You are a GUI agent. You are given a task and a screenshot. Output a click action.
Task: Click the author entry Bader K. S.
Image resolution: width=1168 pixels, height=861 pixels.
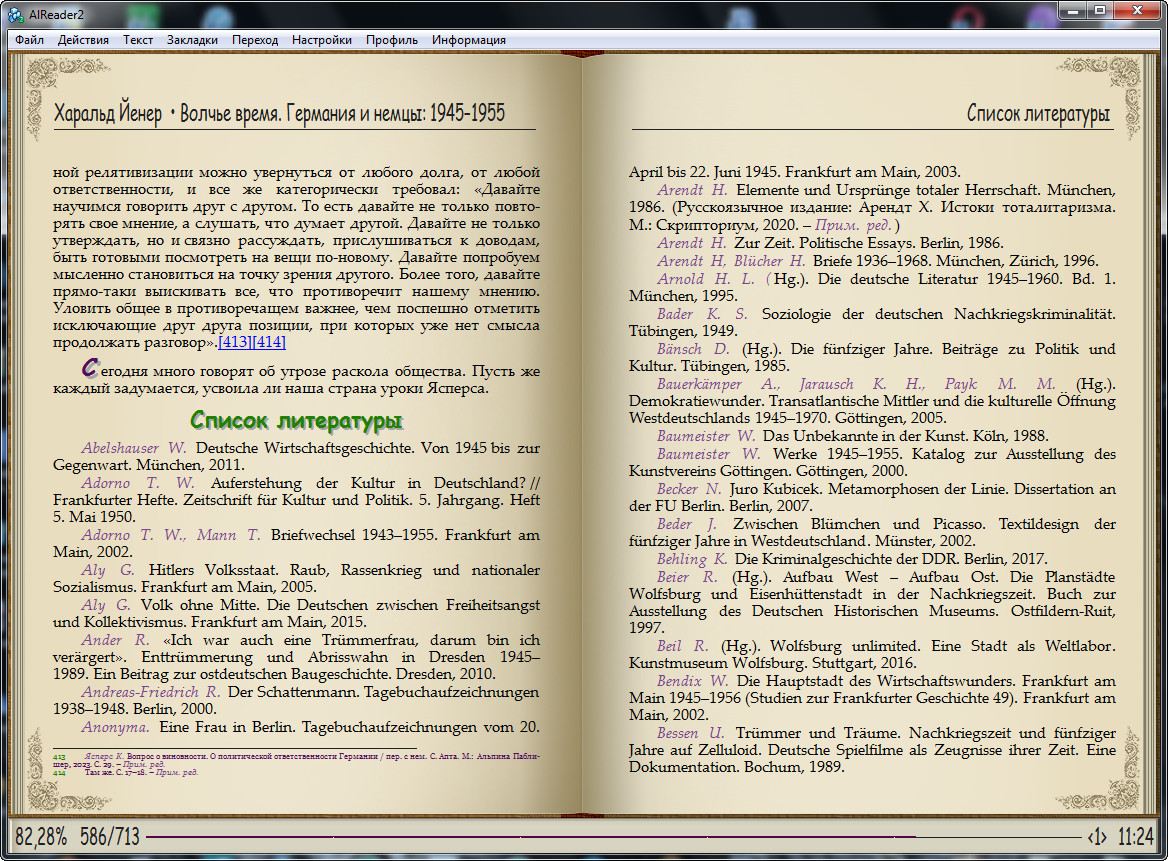(x=702, y=314)
